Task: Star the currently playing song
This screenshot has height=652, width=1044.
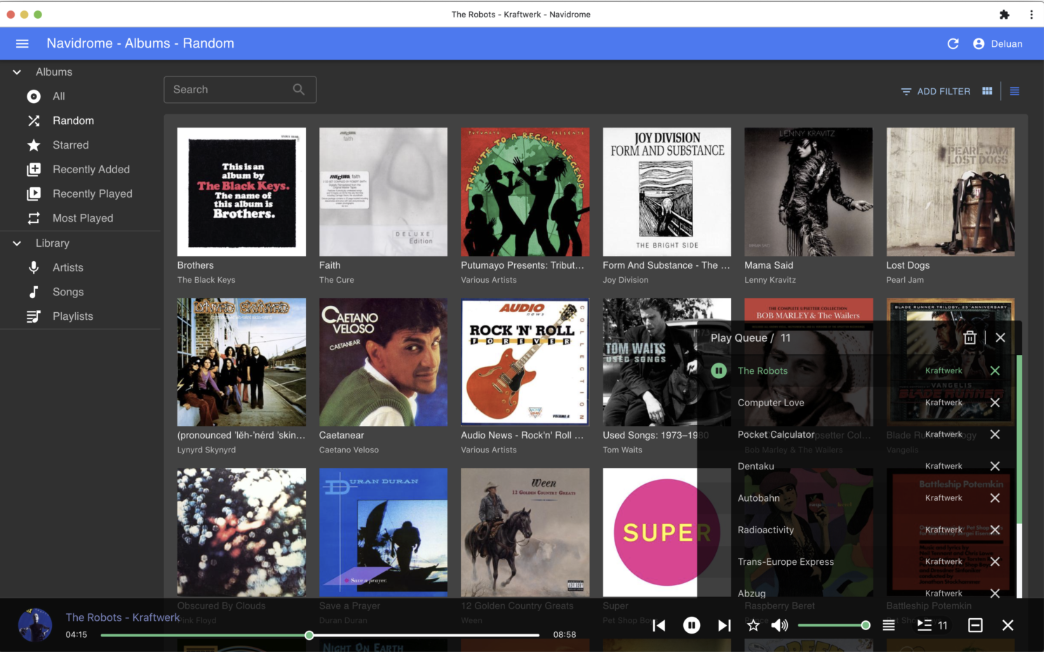Action: [x=753, y=625]
